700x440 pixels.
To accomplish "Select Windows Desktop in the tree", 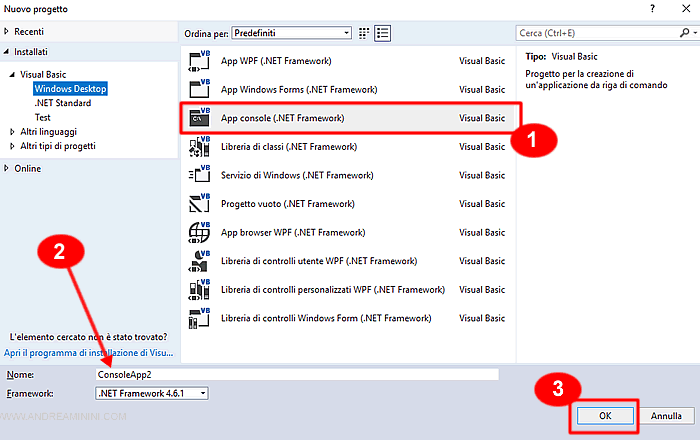I will [70, 89].
